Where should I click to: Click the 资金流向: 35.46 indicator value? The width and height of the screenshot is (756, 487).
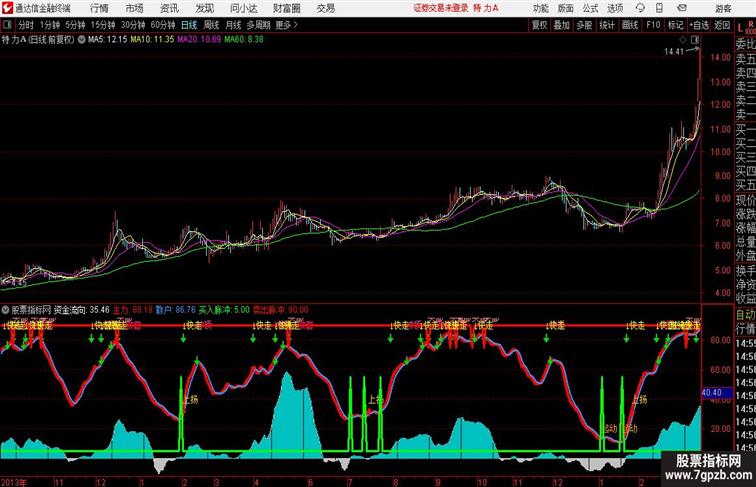click(x=81, y=310)
